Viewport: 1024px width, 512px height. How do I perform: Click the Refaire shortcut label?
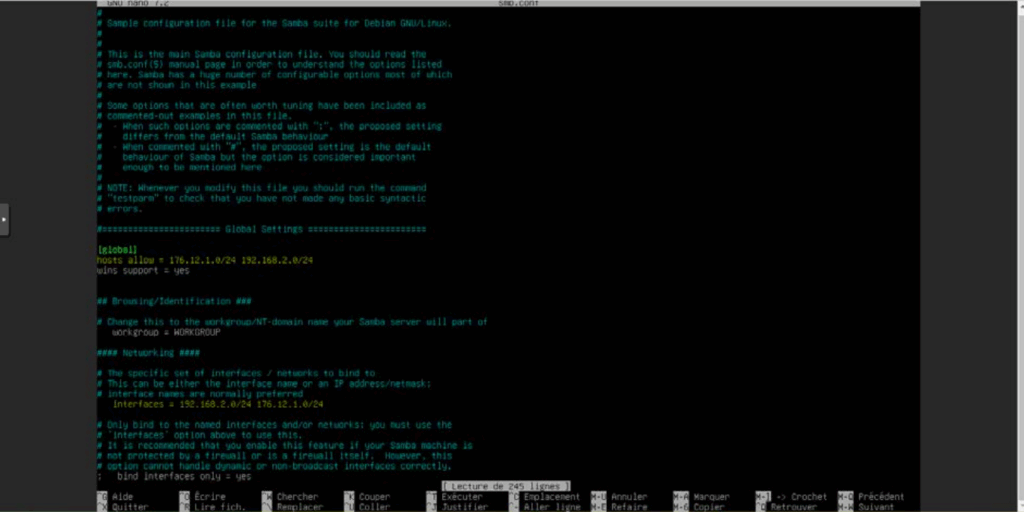click(x=629, y=507)
